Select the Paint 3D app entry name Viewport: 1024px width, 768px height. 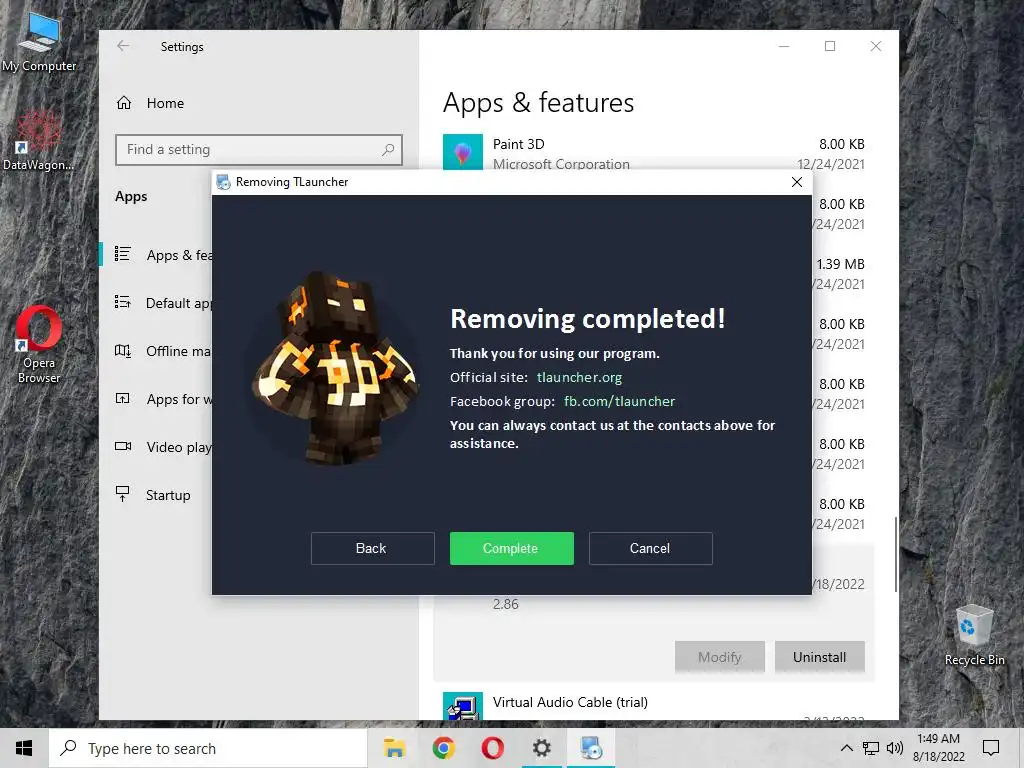[x=519, y=144]
